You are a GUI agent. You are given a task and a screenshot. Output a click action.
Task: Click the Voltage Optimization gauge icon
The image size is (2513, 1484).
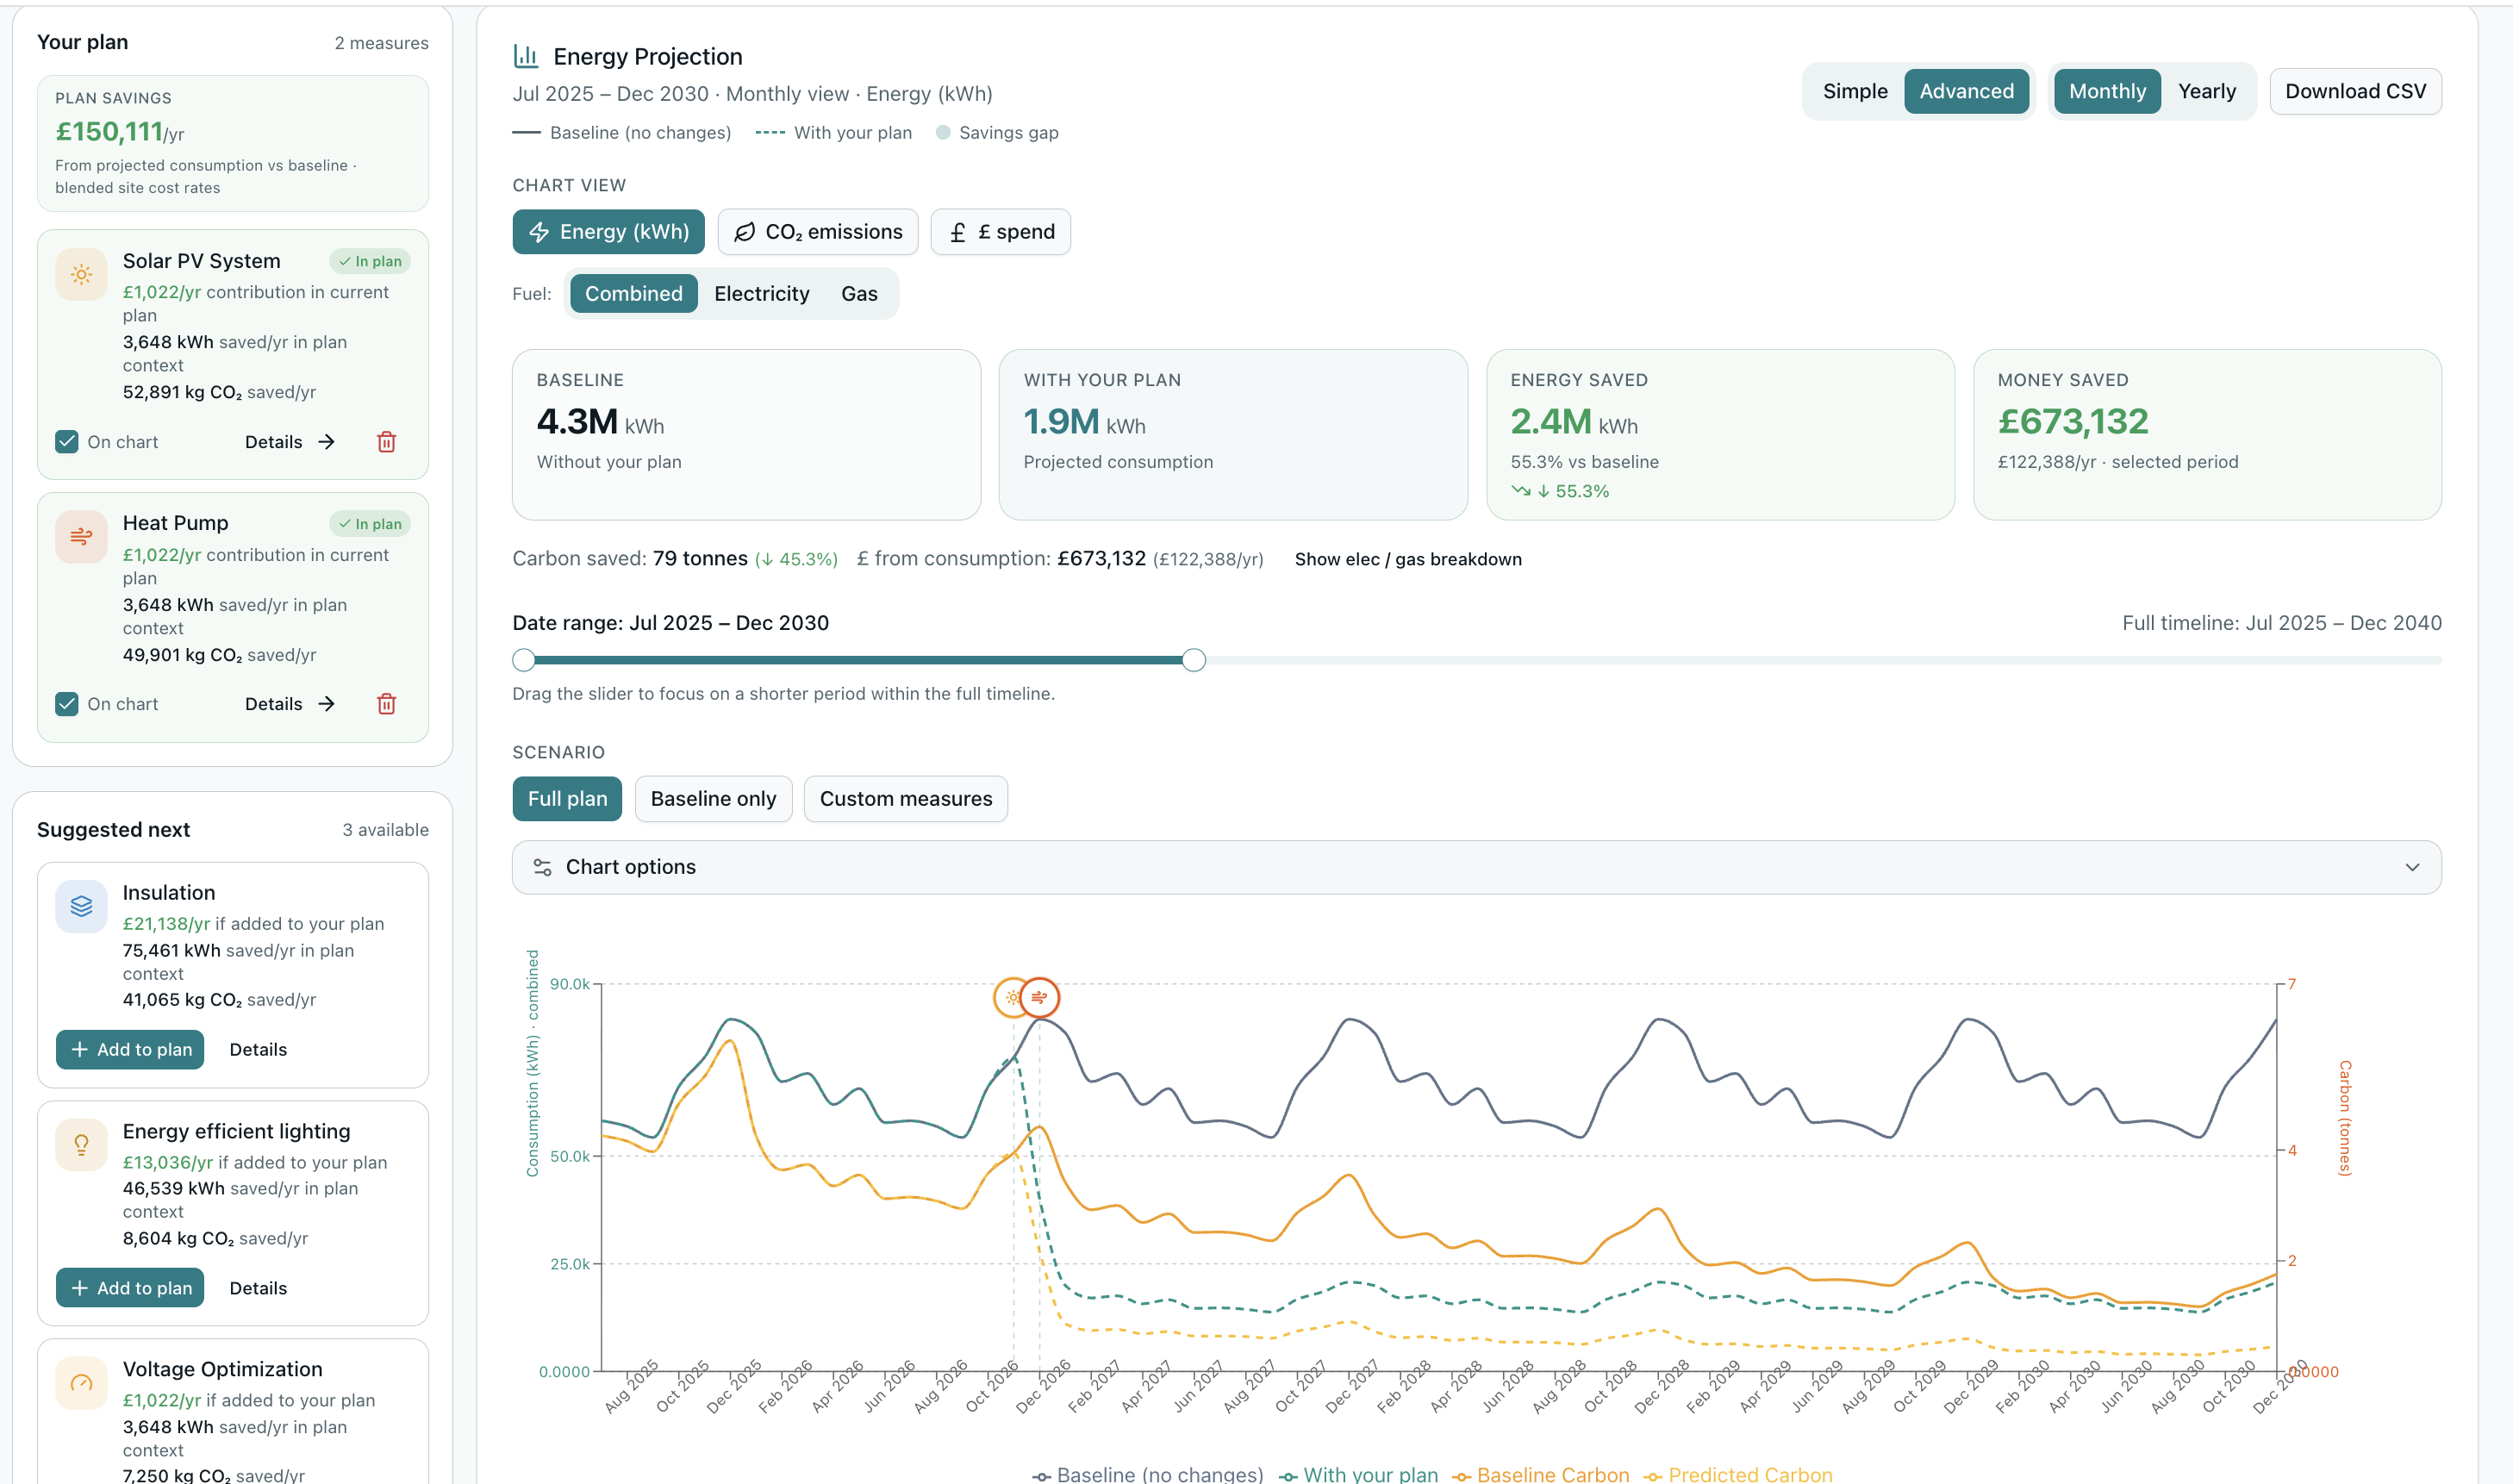point(81,1383)
